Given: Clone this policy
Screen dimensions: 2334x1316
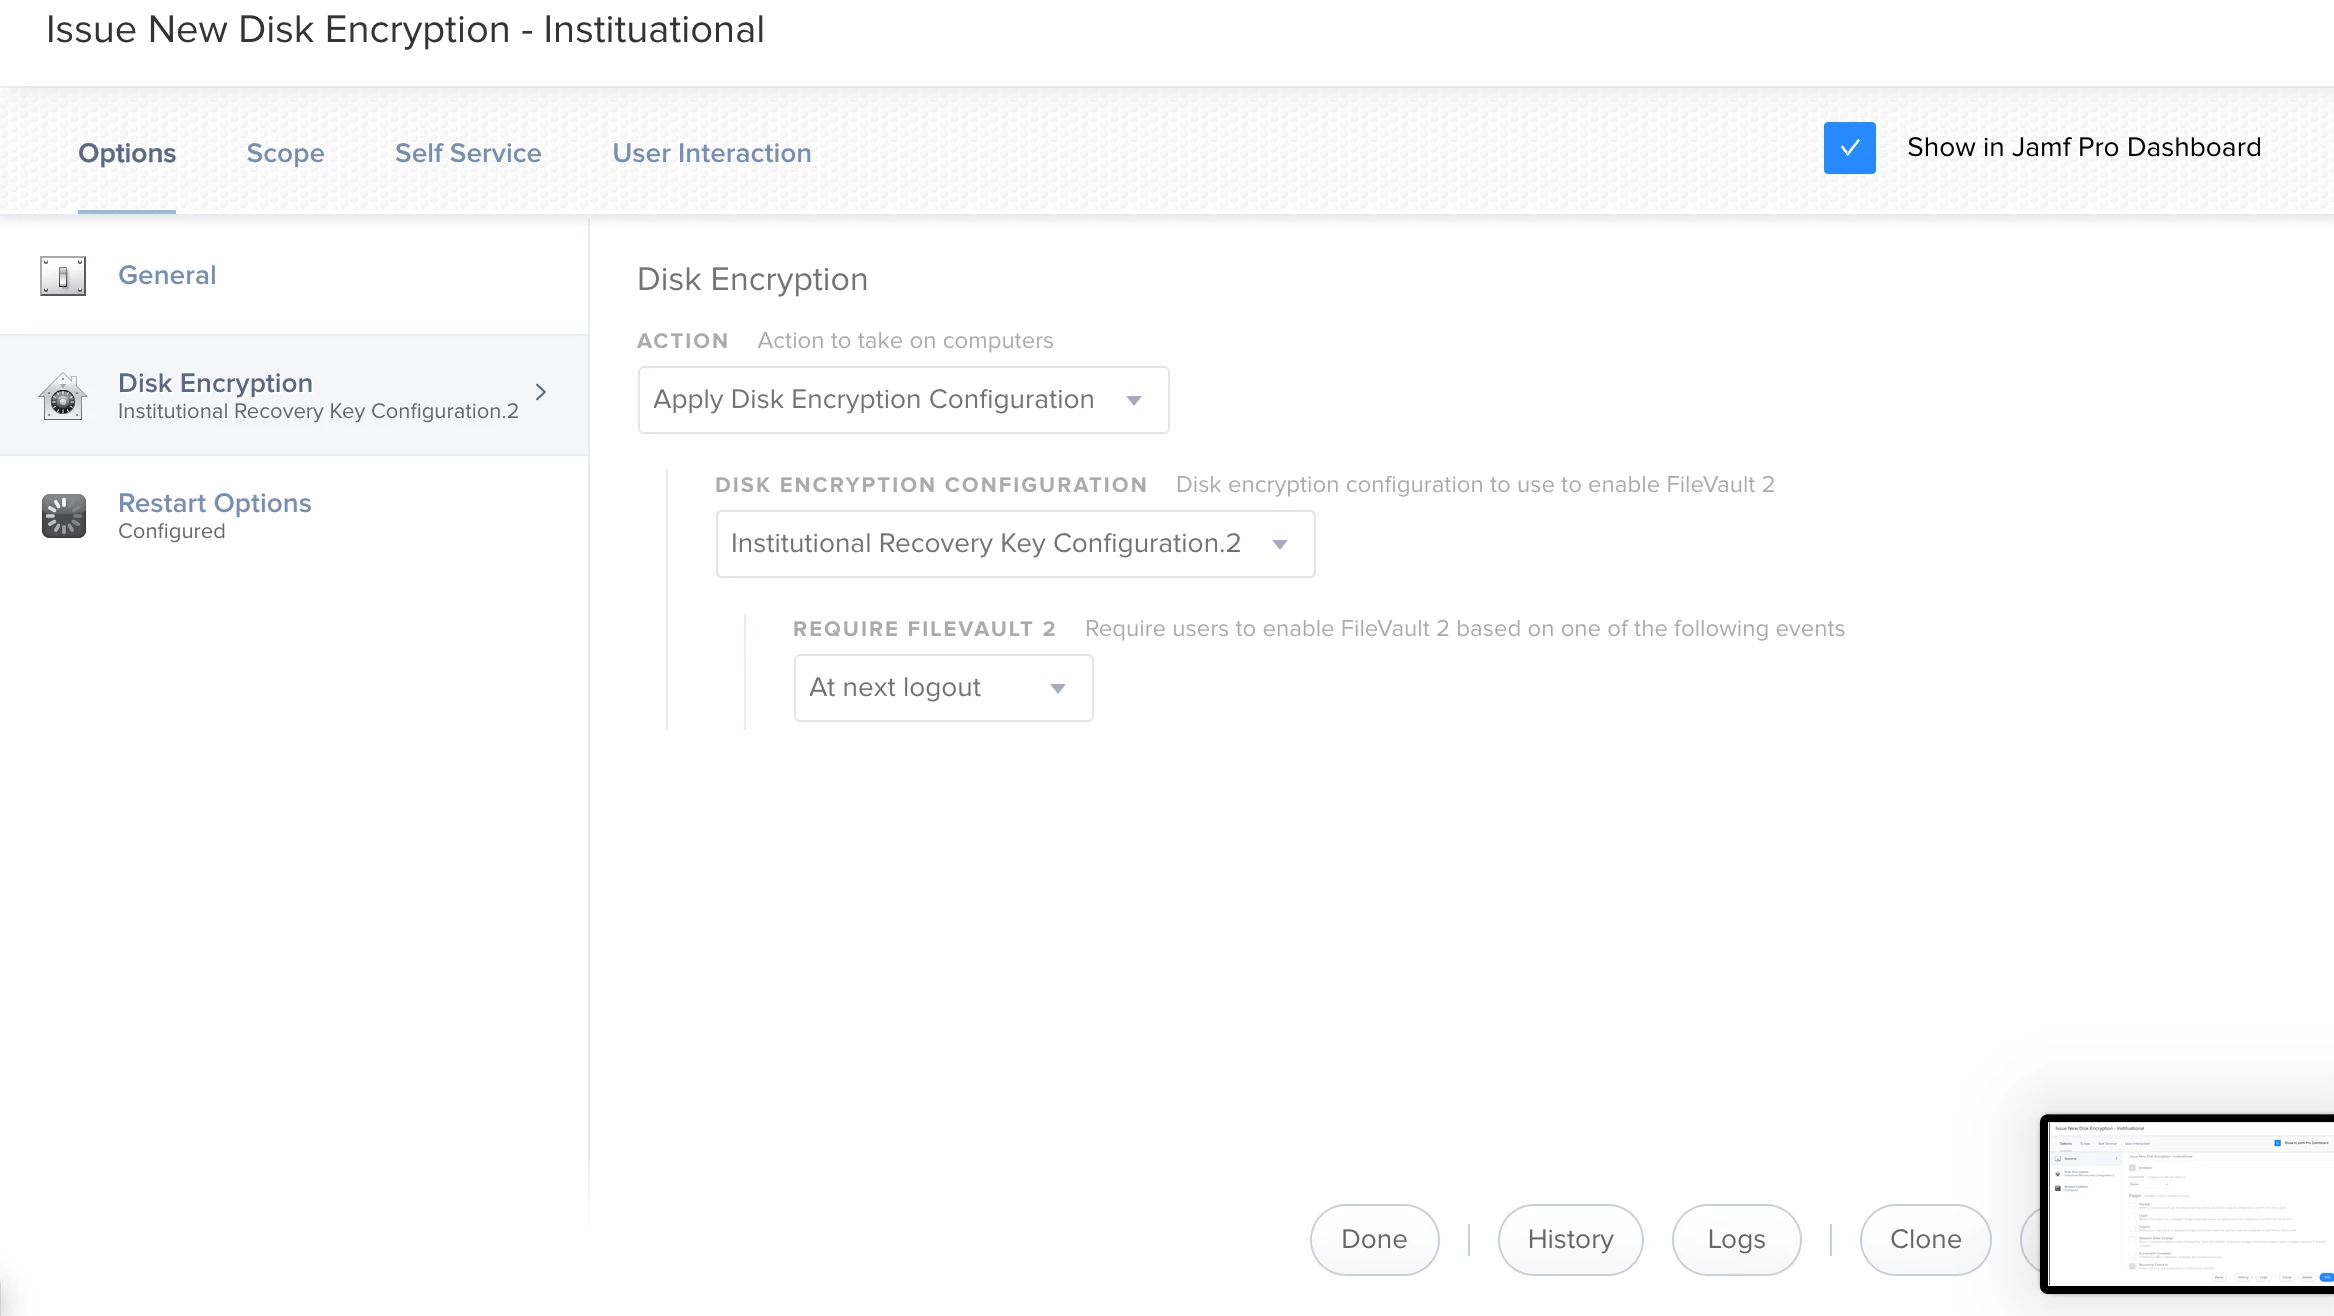Looking at the screenshot, I should tap(1925, 1240).
